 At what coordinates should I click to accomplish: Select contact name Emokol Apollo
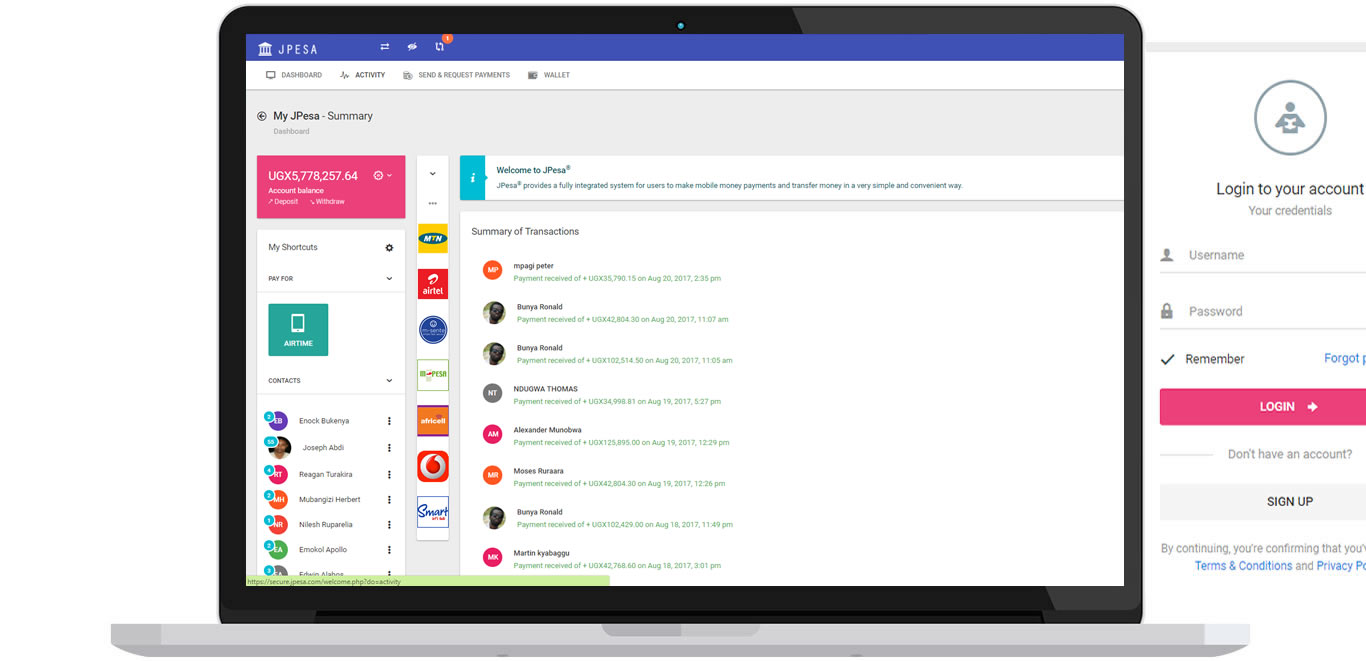pyautogui.click(x=324, y=550)
